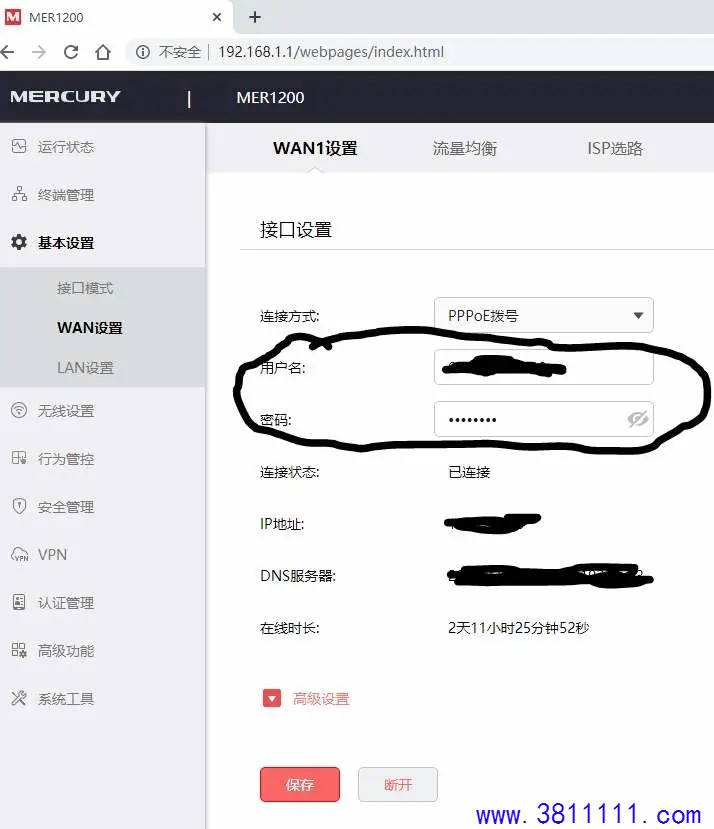Switch to the 流量均衡 tab
This screenshot has height=829, width=714.
464,148
